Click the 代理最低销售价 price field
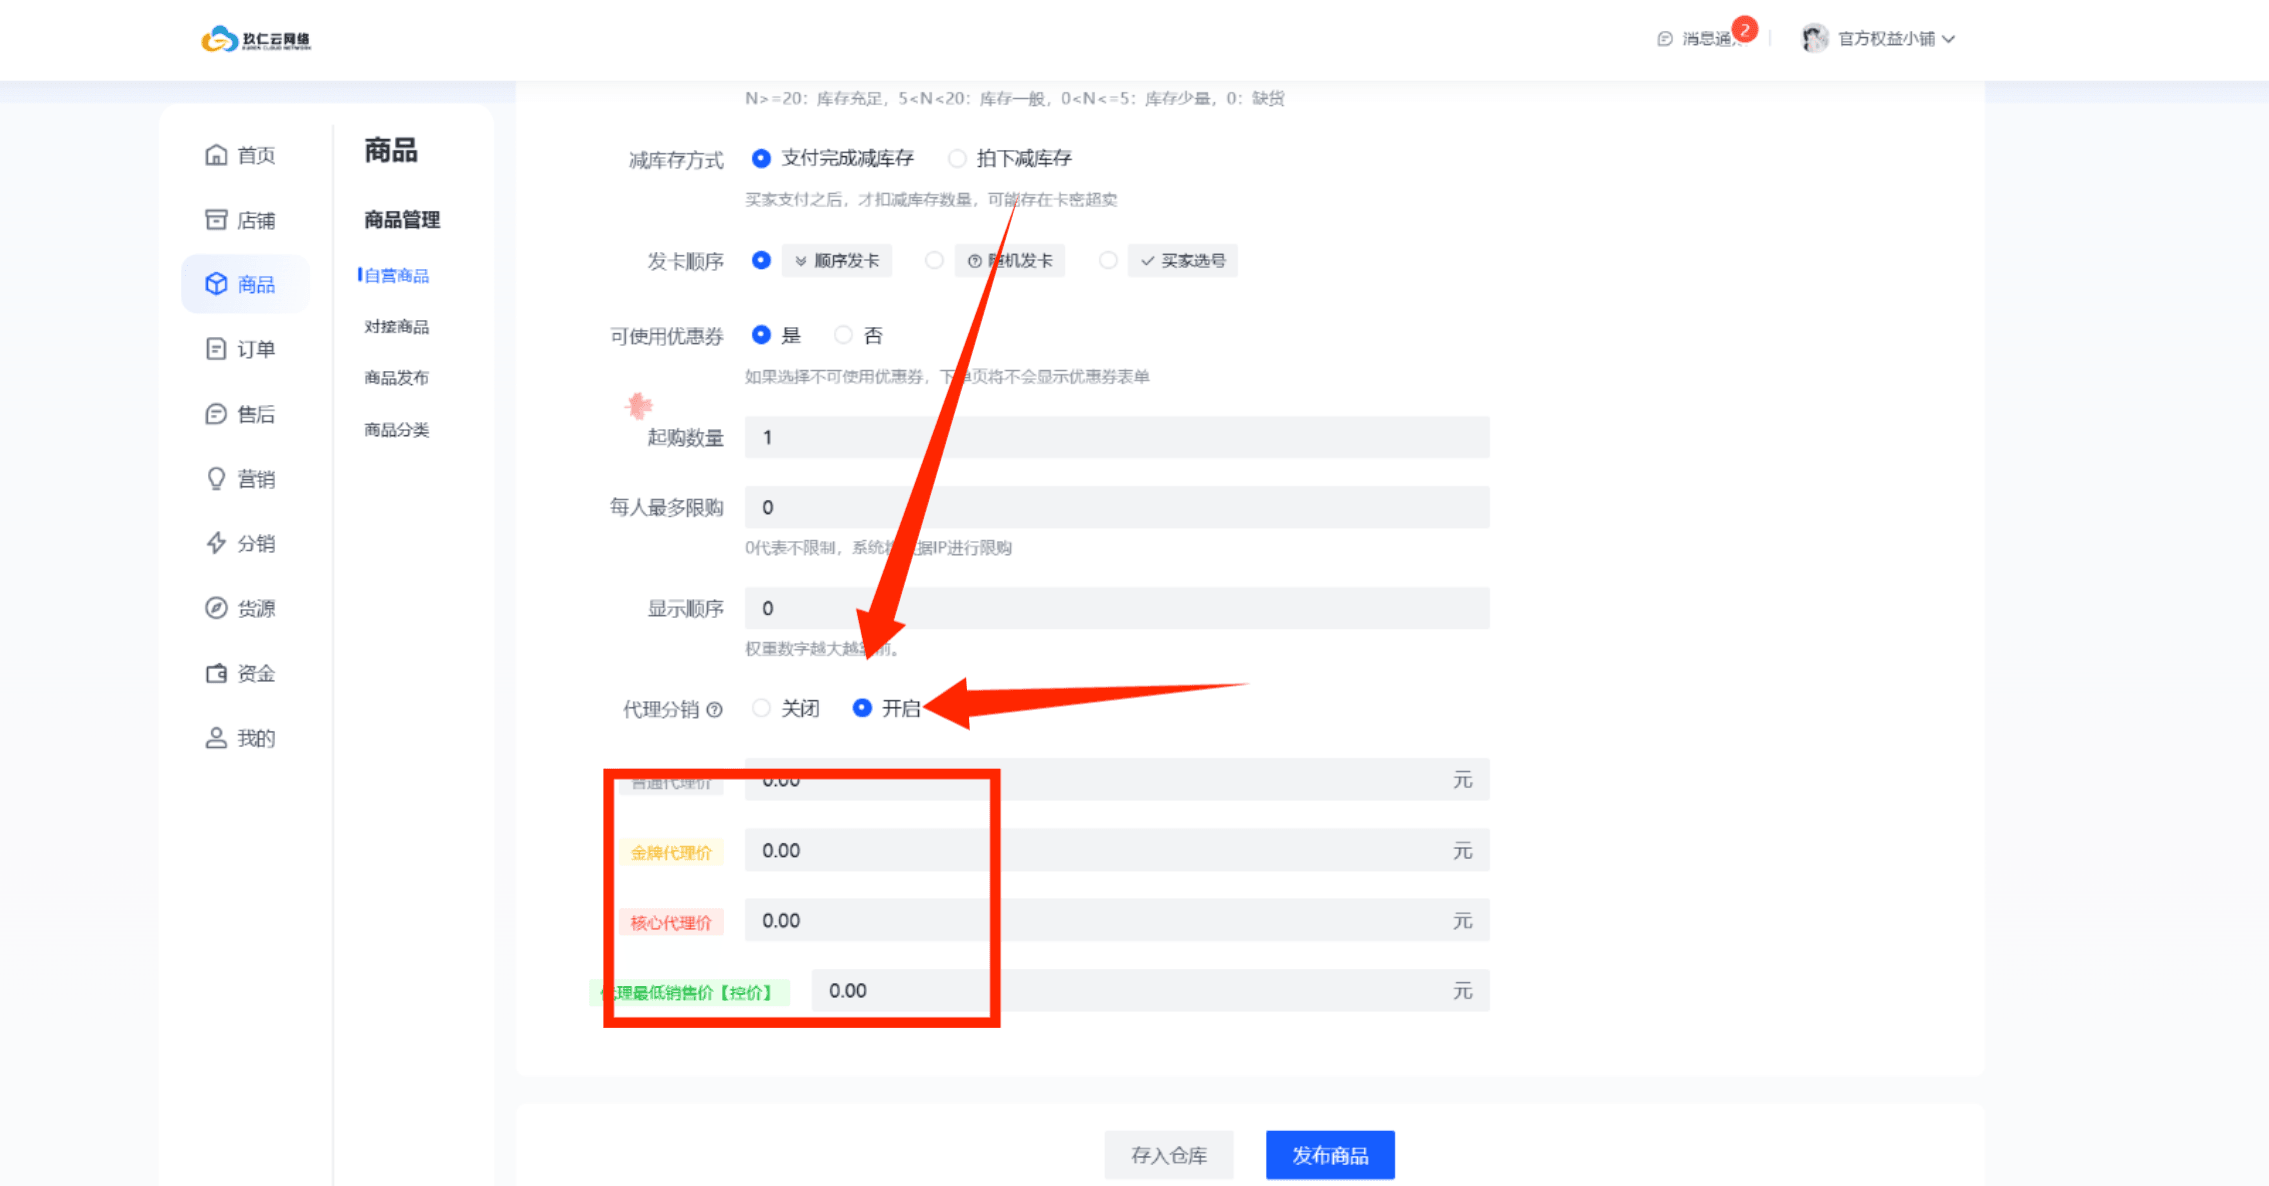This screenshot has width=2269, height=1186. pos(1150,990)
